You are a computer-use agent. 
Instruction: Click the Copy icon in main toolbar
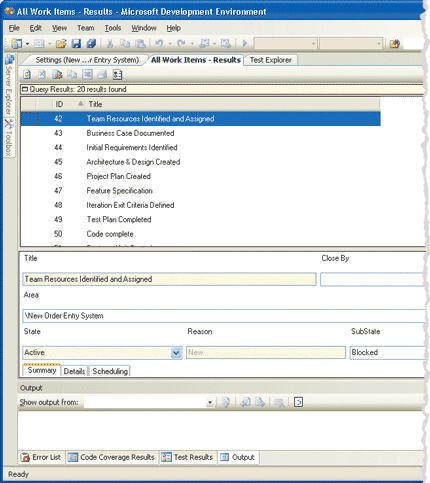pyautogui.click(x=125, y=43)
